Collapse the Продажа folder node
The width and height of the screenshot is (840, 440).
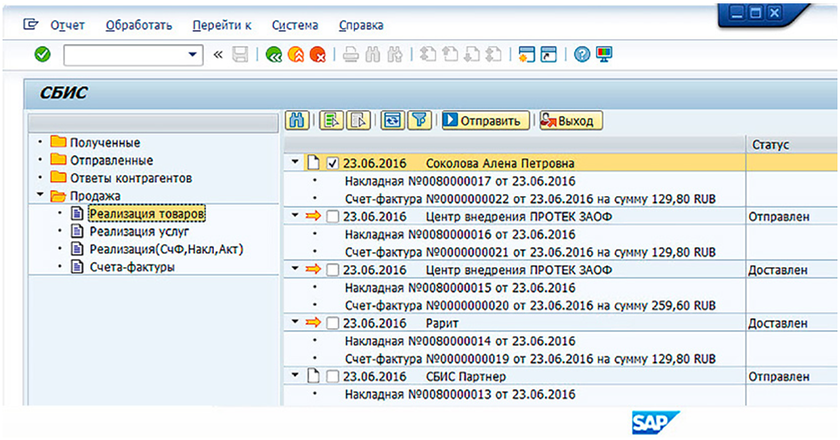pyautogui.click(x=39, y=196)
